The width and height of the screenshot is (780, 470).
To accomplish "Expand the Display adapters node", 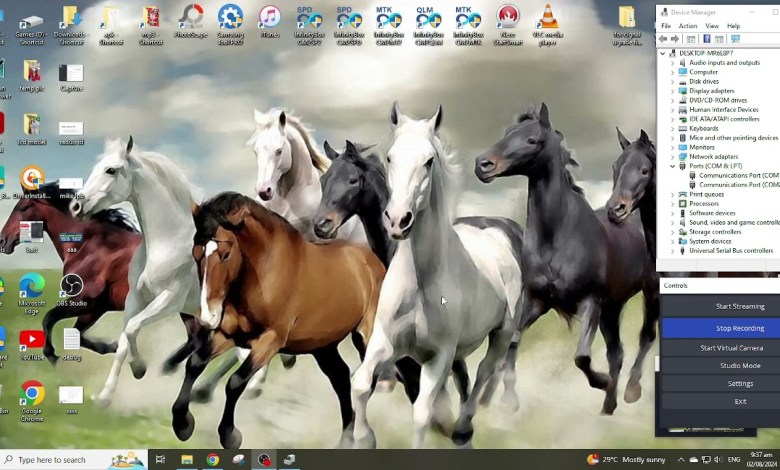I will pos(674,90).
